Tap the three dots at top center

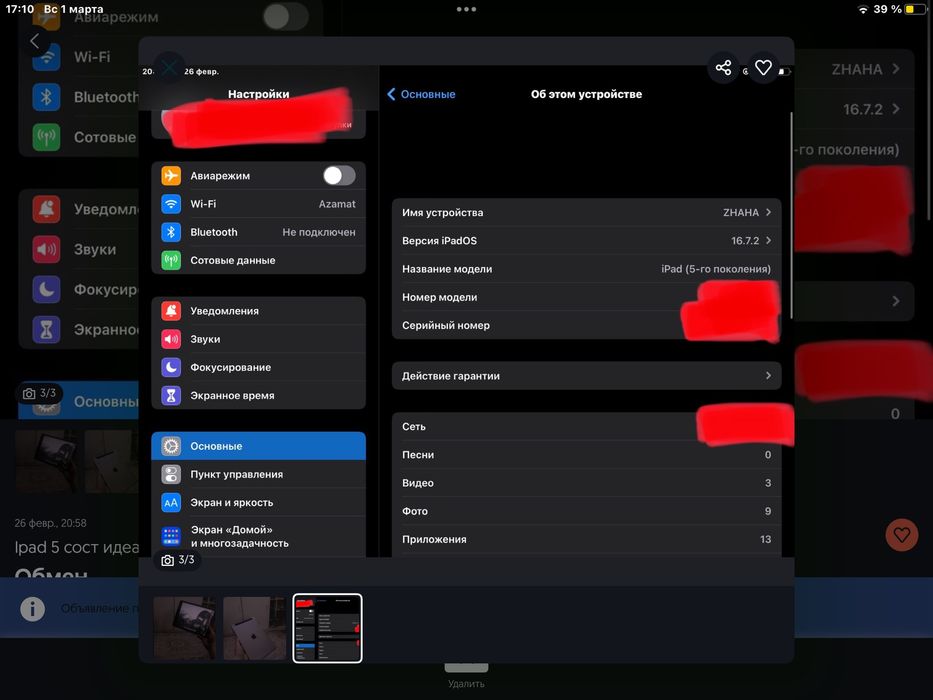466,9
